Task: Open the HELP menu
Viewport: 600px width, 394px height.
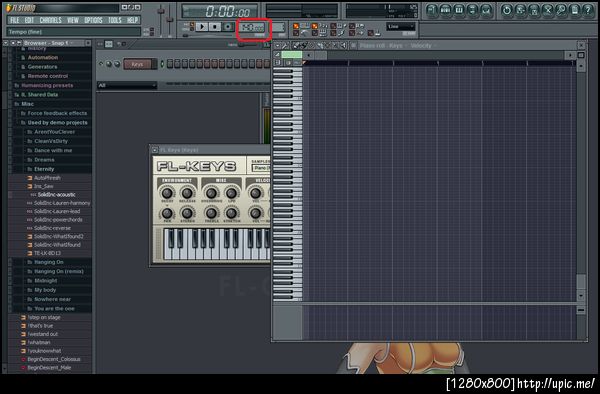Action: click(x=132, y=20)
